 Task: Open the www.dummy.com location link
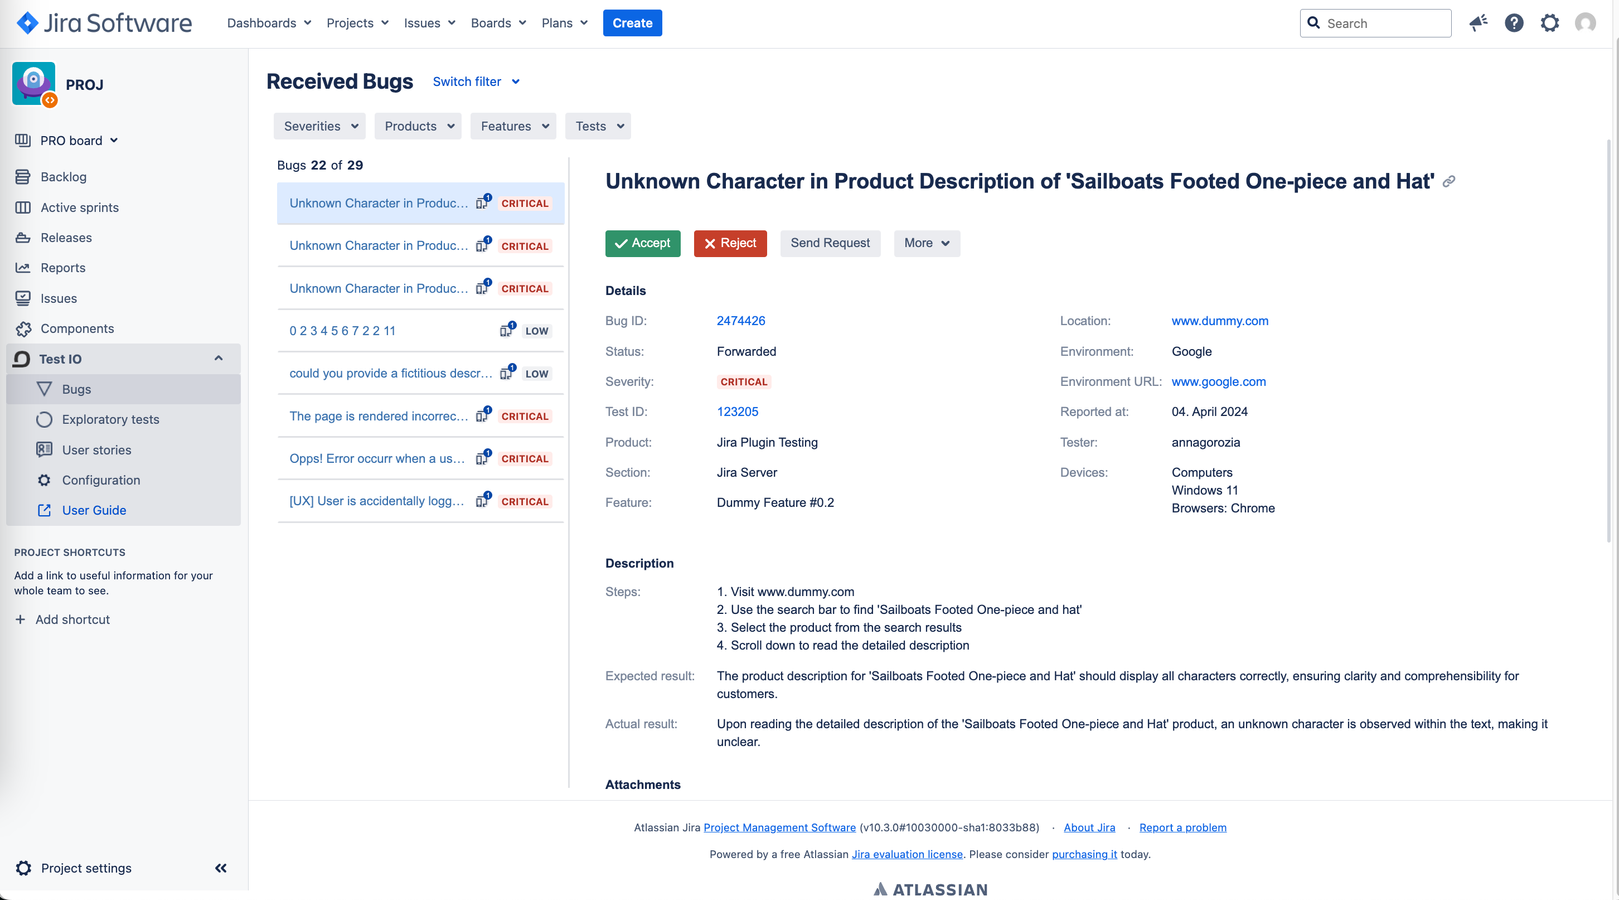click(x=1220, y=321)
